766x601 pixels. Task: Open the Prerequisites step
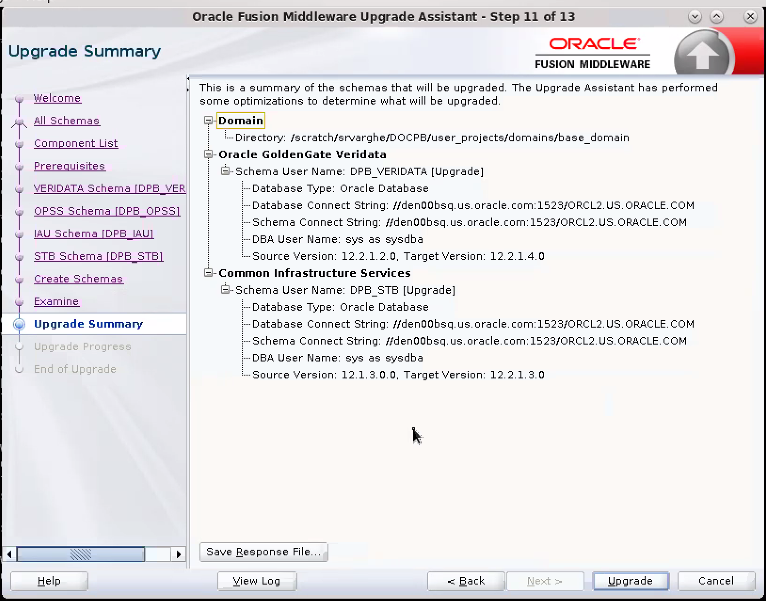69,166
